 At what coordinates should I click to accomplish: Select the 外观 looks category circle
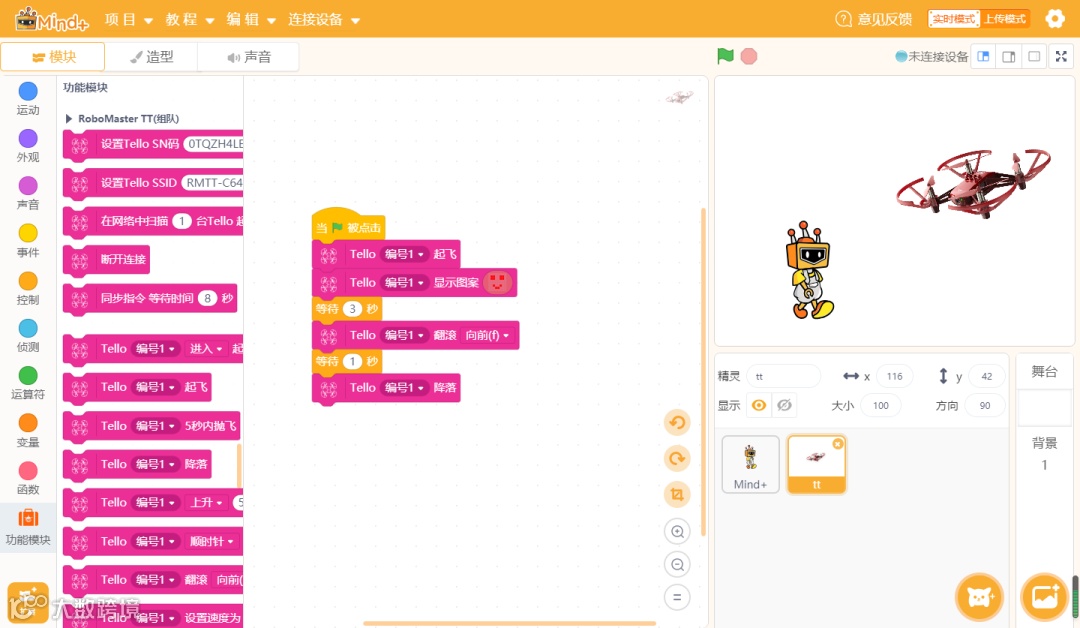tap(28, 138)
